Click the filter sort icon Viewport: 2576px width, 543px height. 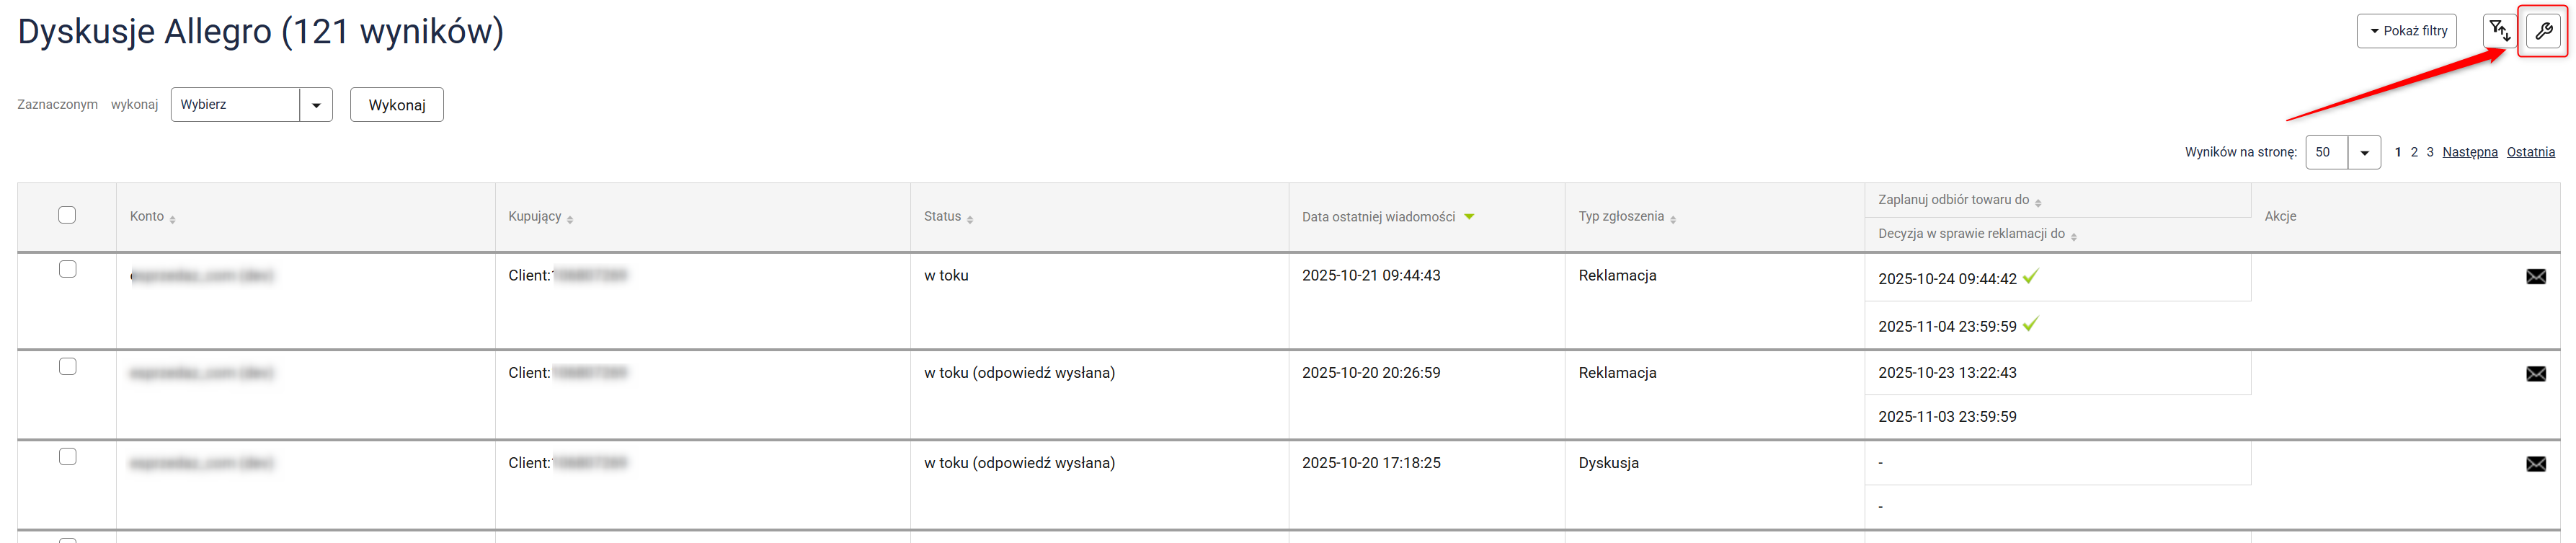point(2499,31)
